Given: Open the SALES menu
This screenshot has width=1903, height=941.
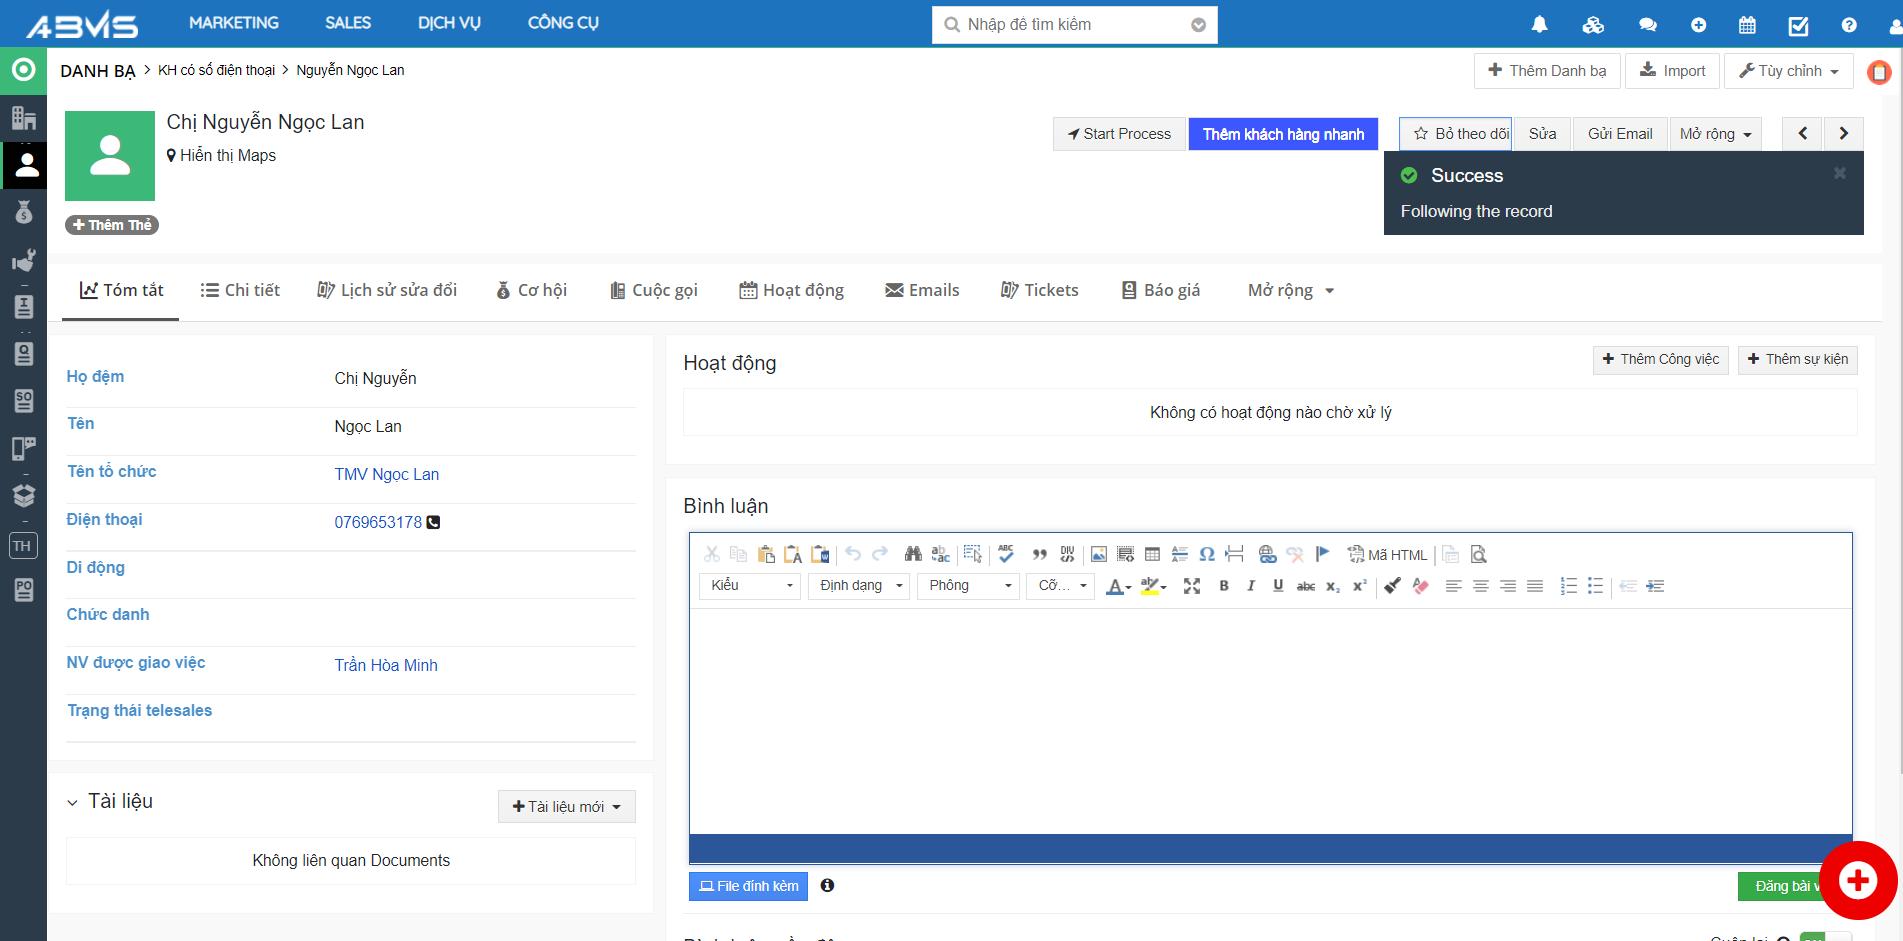Looking at the screenshot, I should pyautogui.click(x=348, y=23).
